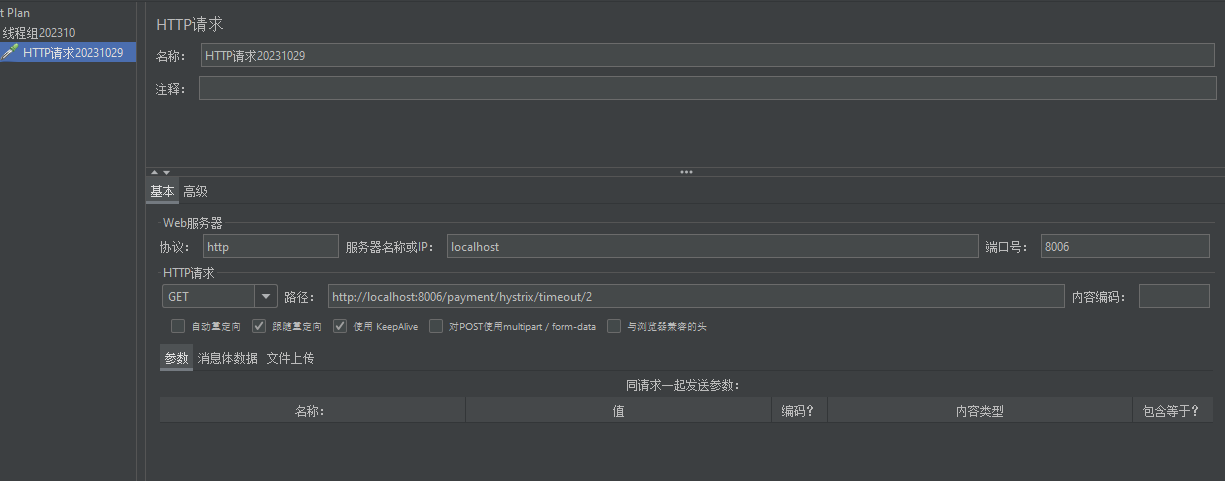Enable 对POST使用multipart / form-data checkbox
Image resolution: width=1225 pixels, height=481 pixels.
pyautogui.click(x=436, y=326)
